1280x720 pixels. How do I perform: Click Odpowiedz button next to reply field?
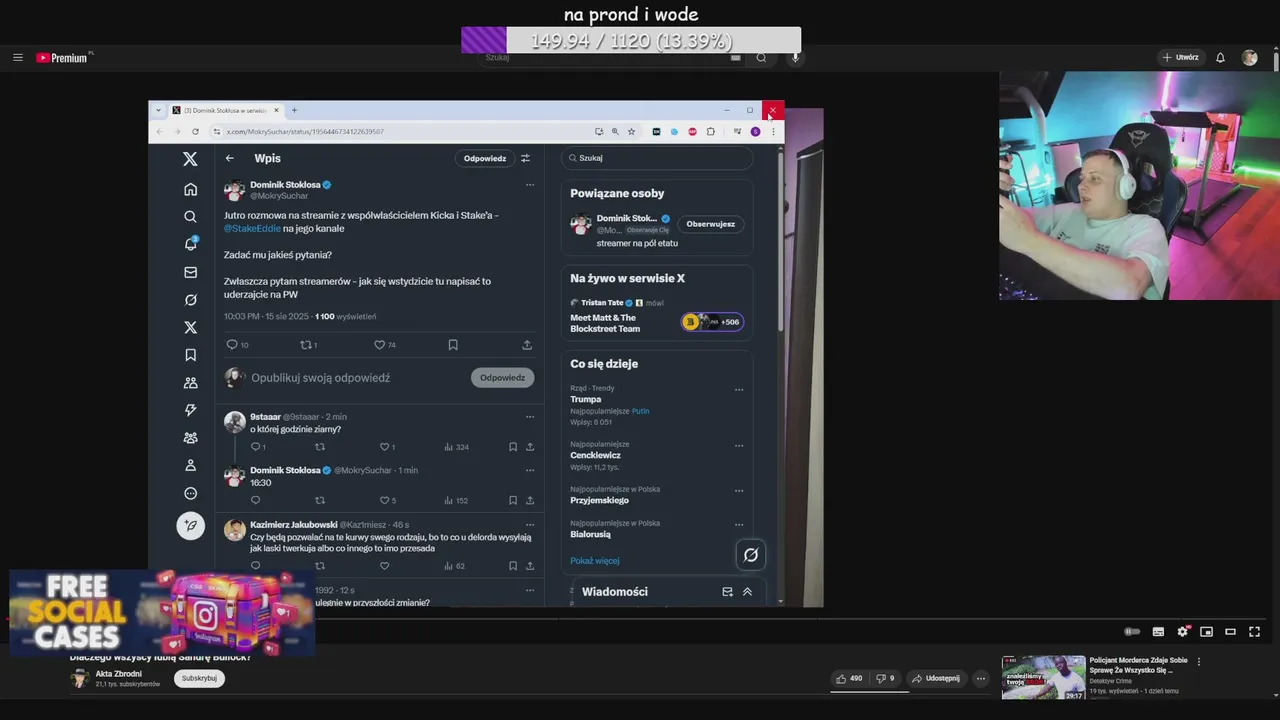click(502, 377)
